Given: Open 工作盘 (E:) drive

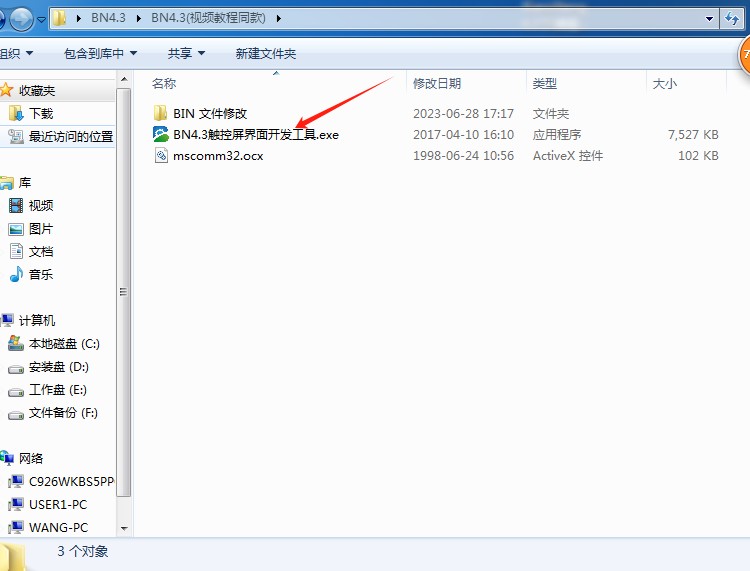Looking at the screenshot, I should (x=57, y=389).
